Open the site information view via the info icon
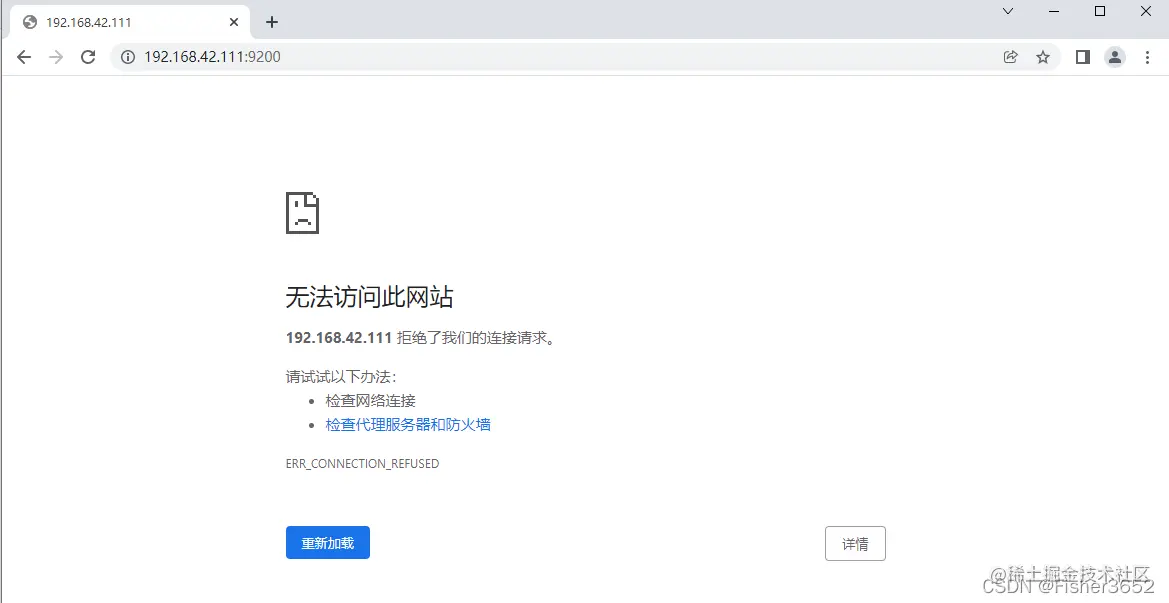 pyautogui.click(x=126, y=57)
